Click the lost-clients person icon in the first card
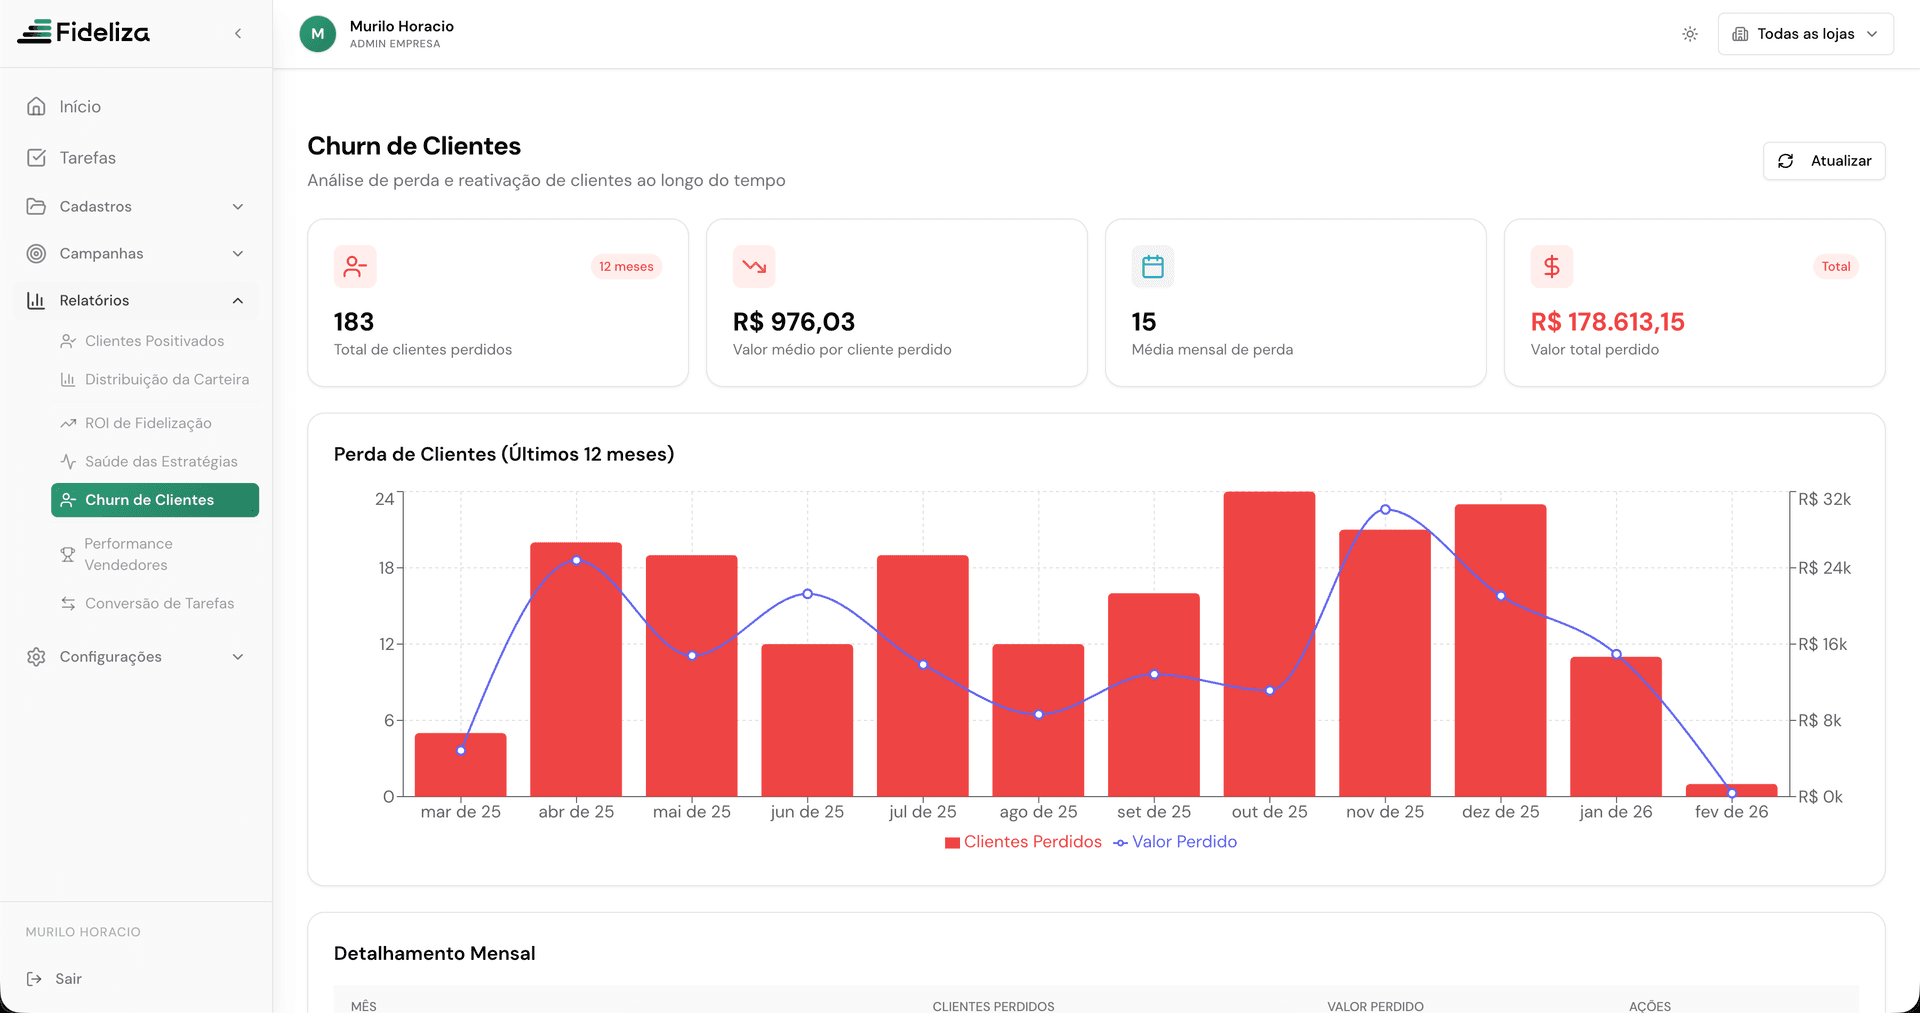The width and height of the screenshot is (1920, 1013). (x=355, y=267)
